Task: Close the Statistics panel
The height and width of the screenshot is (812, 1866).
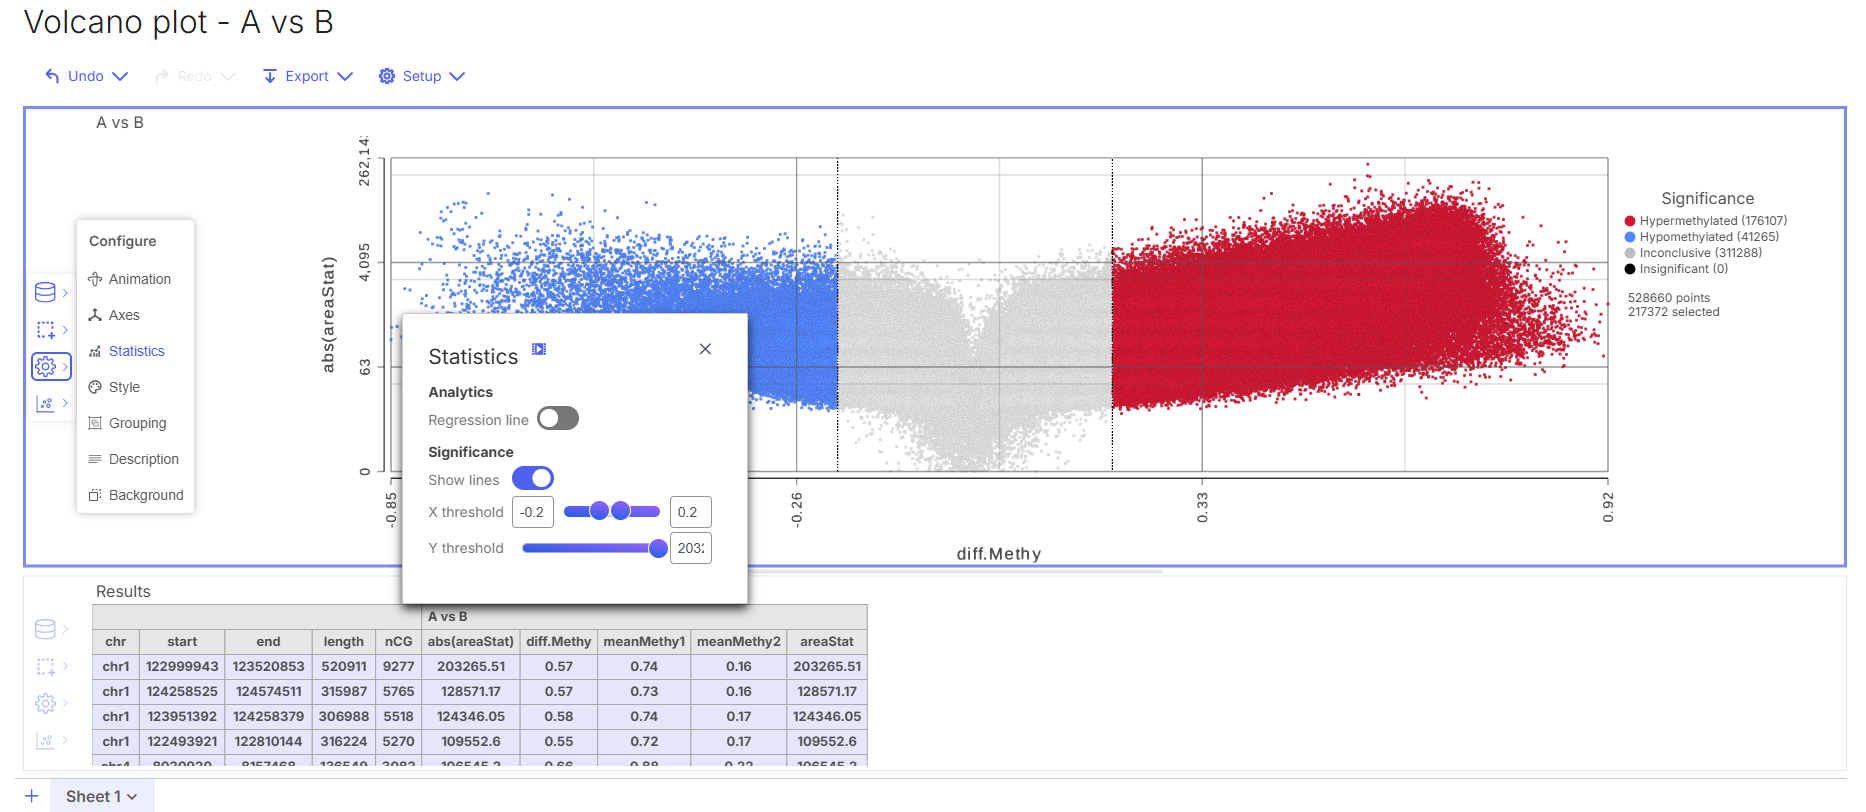Action: point(705,349)
